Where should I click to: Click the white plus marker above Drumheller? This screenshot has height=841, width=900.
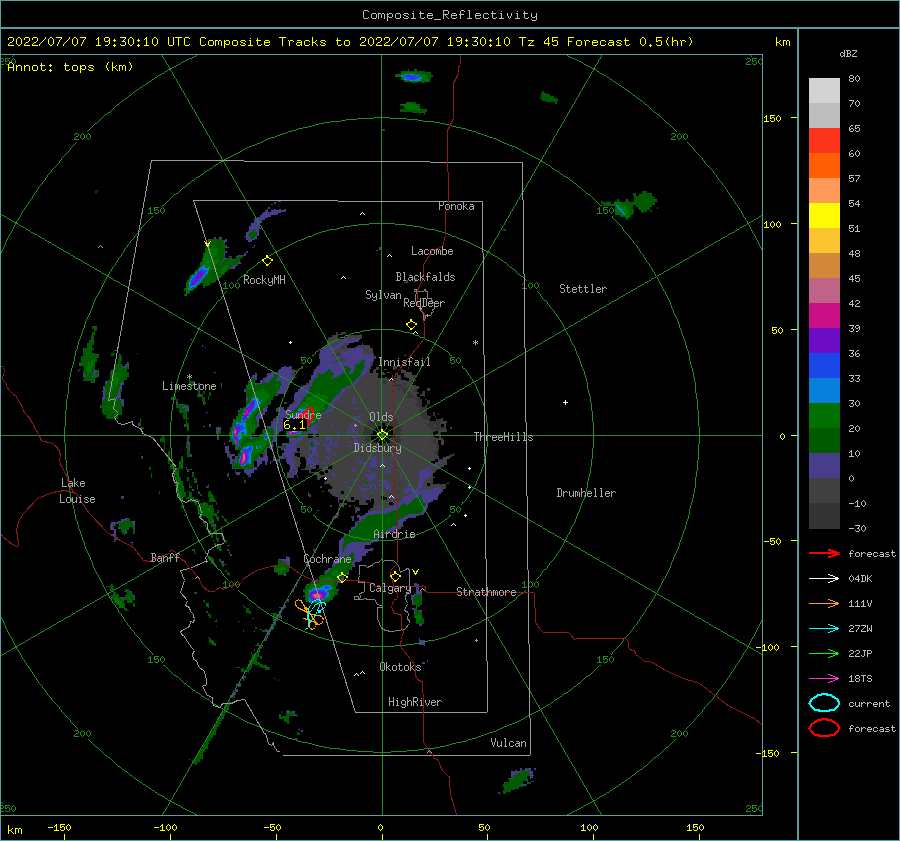point(565,402)
